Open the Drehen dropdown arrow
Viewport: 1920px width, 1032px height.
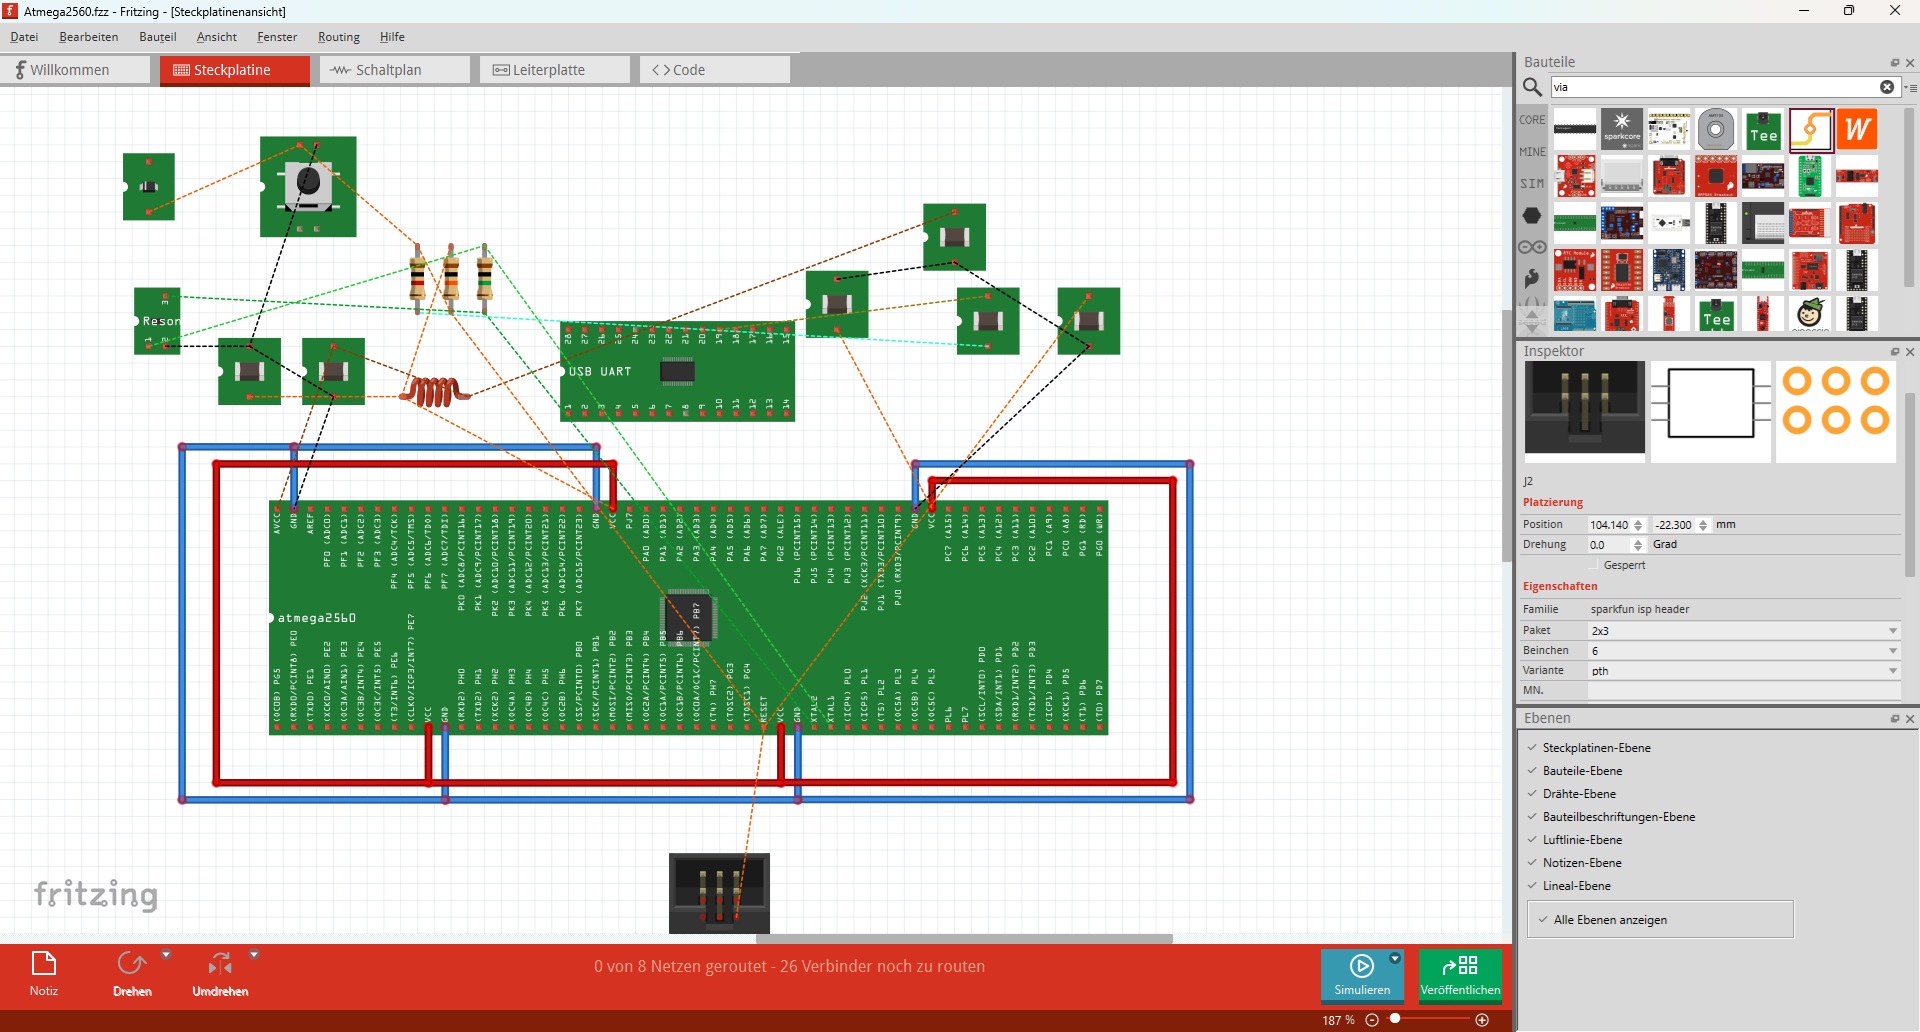tap(166, 956)
